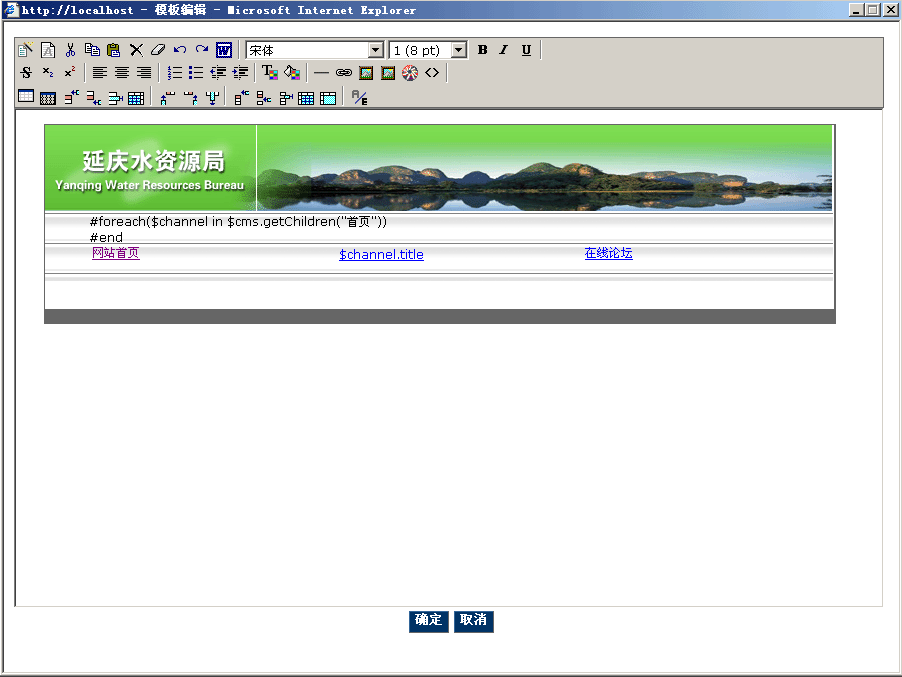Image resolution: width=902 pixels, height=677 pixels.
Task: Toggle bold formatting with the B button
Action: click(482, 49)
